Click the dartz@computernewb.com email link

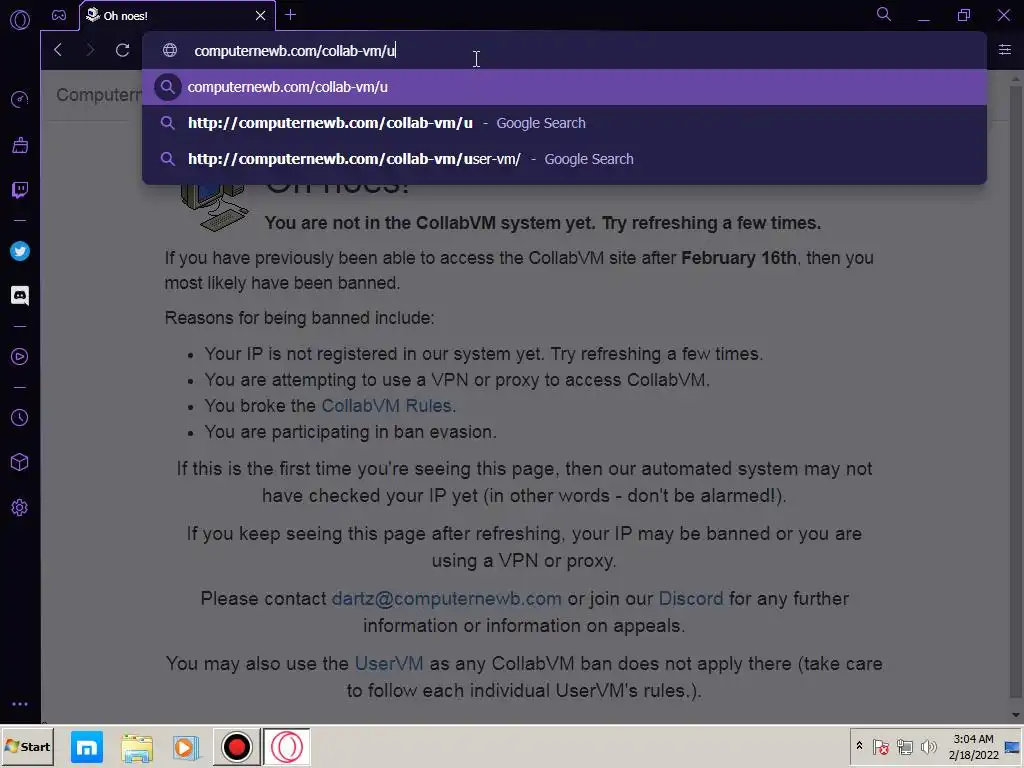click(447, 599)
